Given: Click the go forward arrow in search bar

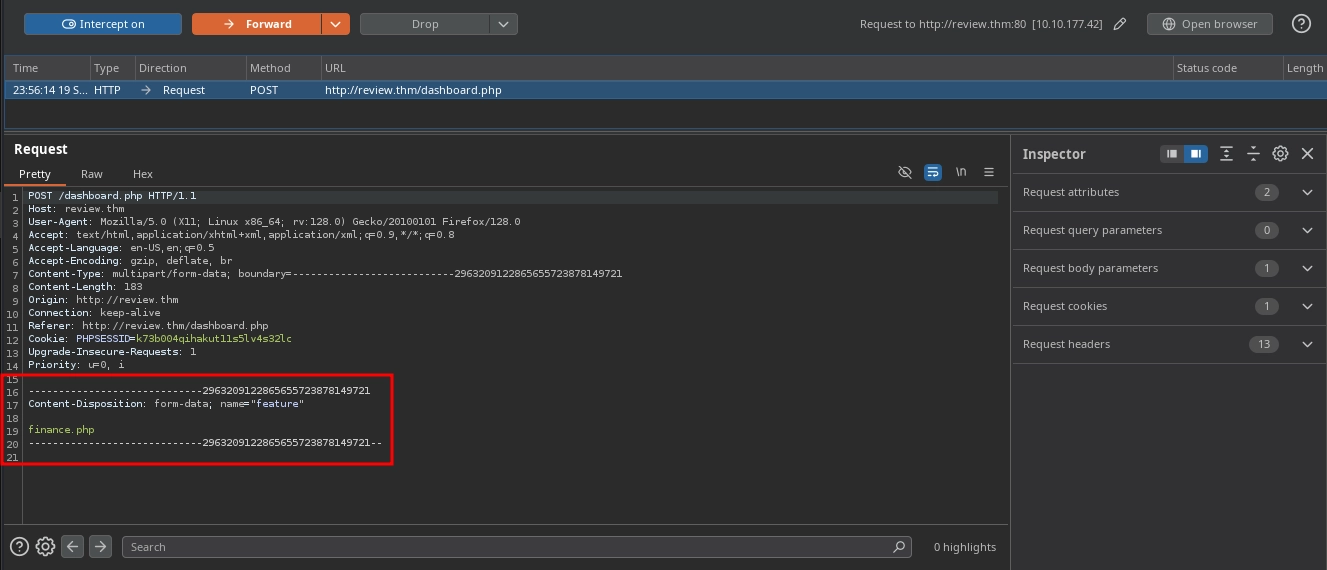Looking at the screenshot, I should [100, 546].
